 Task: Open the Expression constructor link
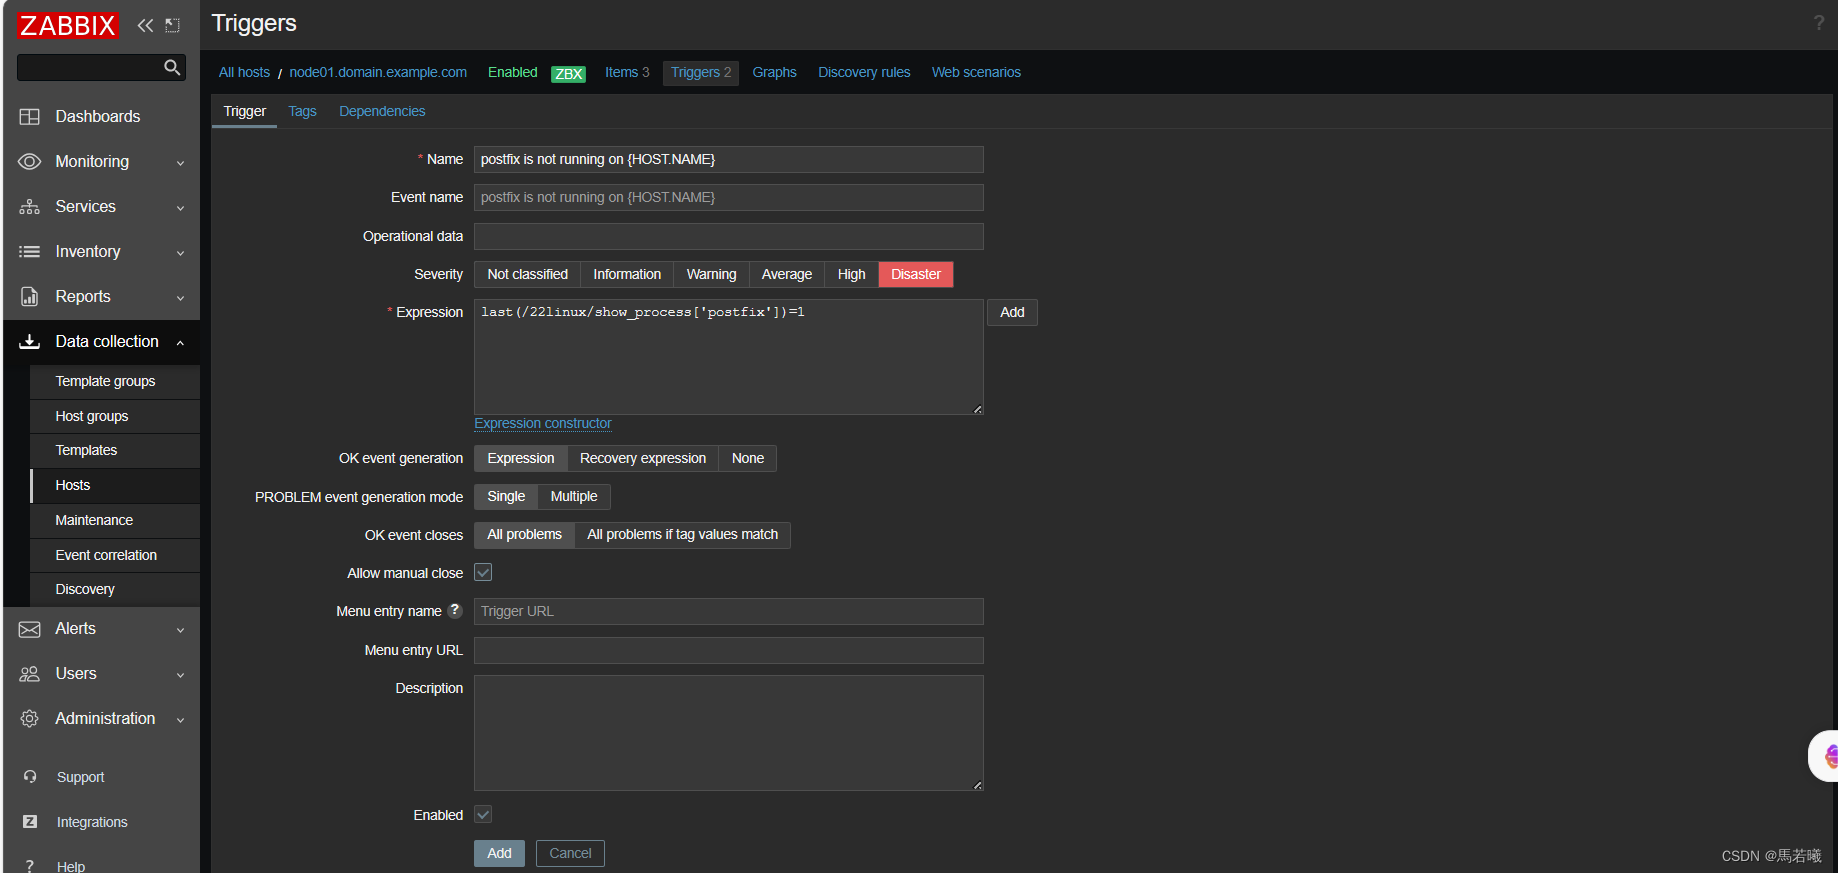tap(543, 424)
